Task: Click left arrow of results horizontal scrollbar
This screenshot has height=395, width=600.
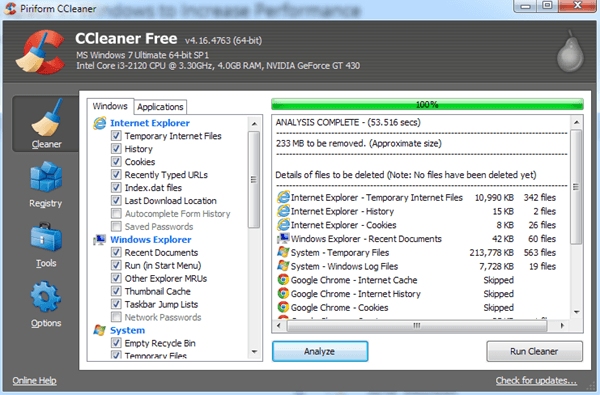Action: 279,326
